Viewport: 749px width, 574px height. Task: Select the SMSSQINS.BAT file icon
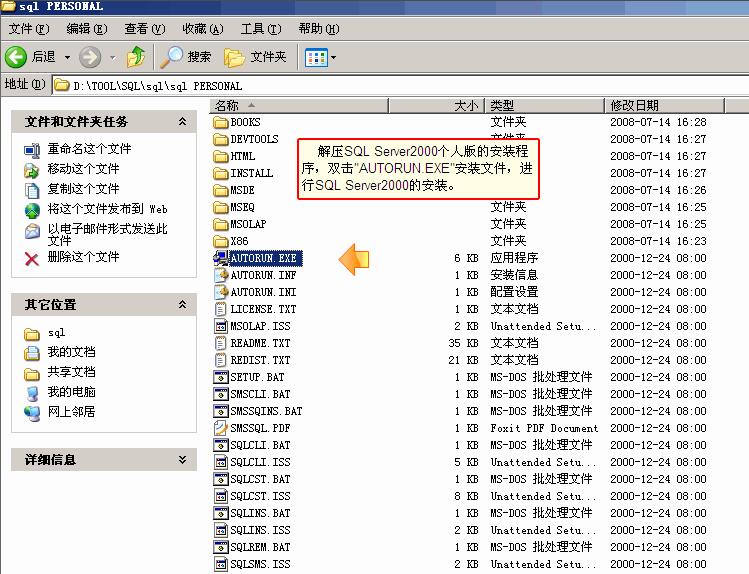(x=221, y=412)
